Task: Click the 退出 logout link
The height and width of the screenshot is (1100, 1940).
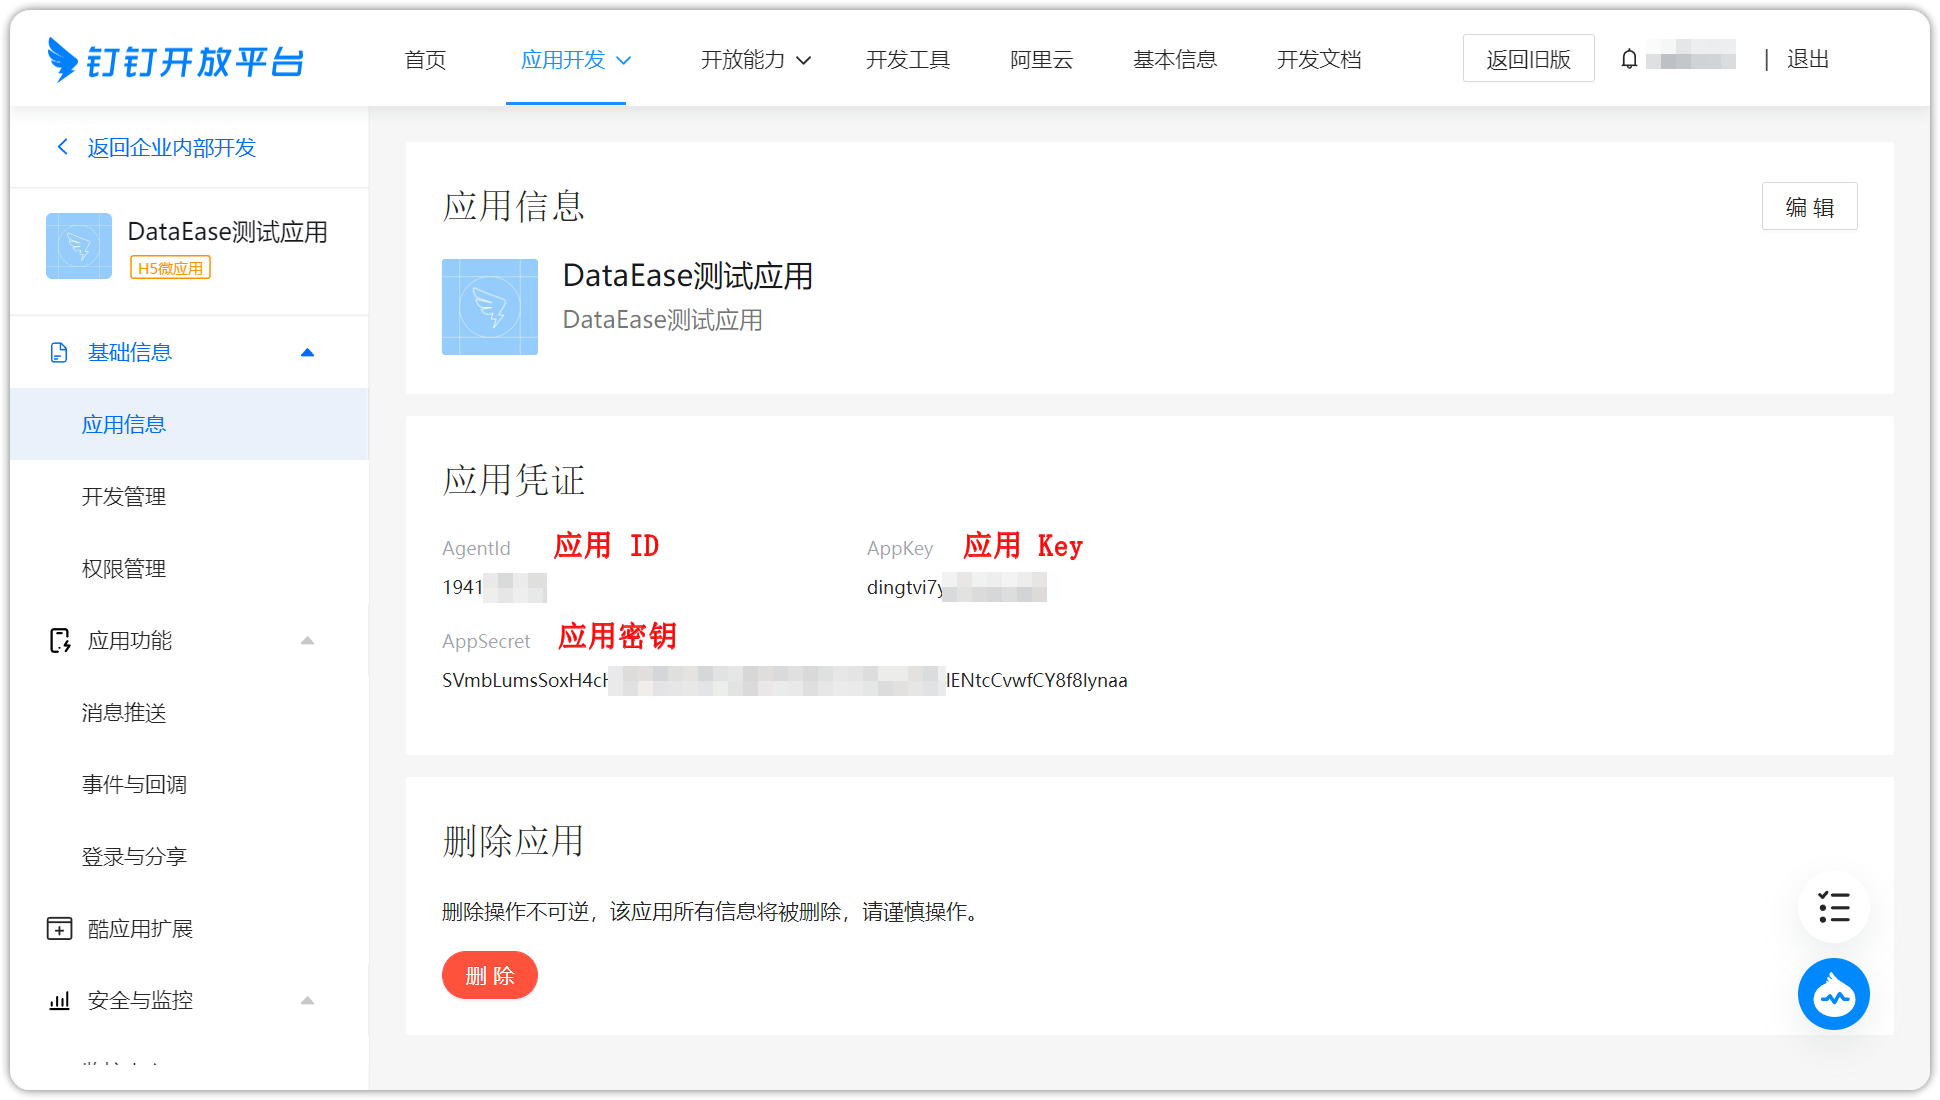Action: (1807, 59)
